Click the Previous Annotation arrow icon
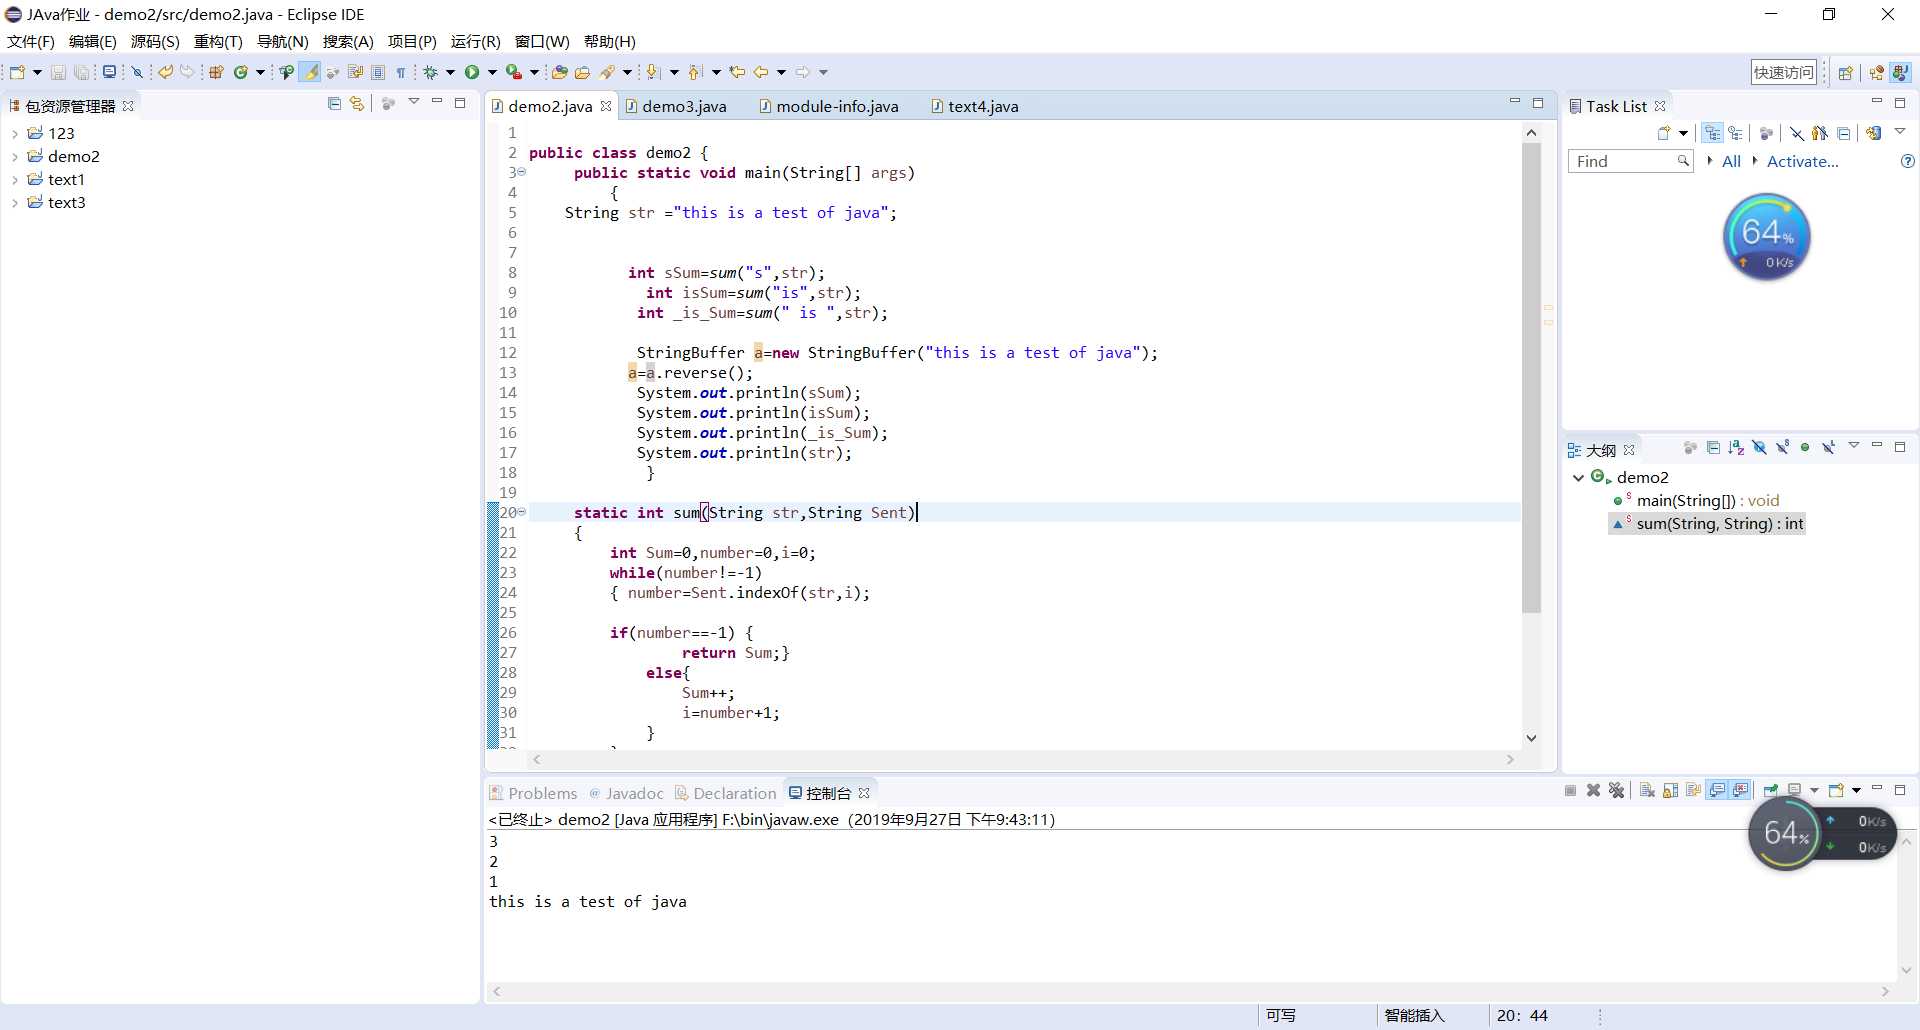This screenshot has height=1030, width=1920. (696, 72)
